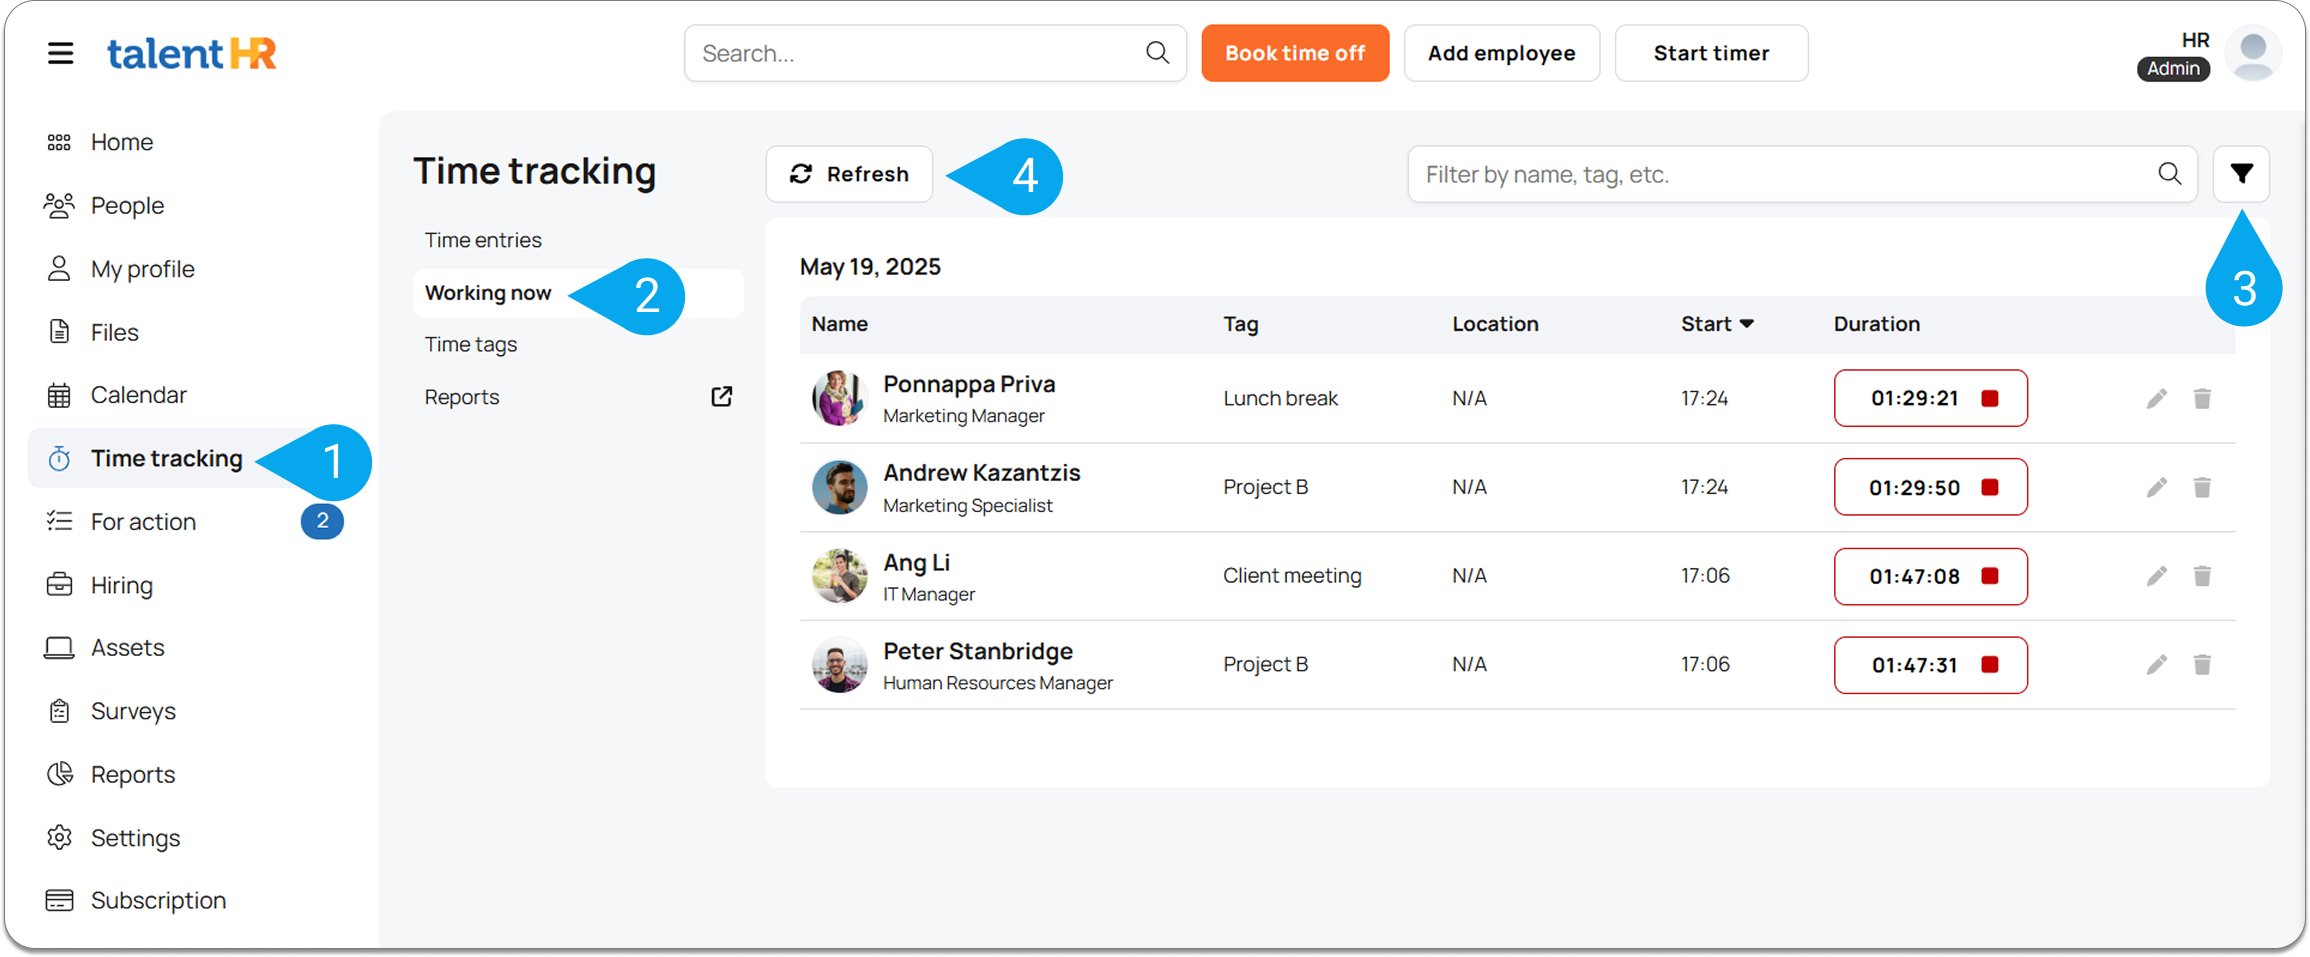This screenshot has height=957, width=2310.
Task: Edit Peter Stanbridge's time entry
Action: tap(2156, 665)
